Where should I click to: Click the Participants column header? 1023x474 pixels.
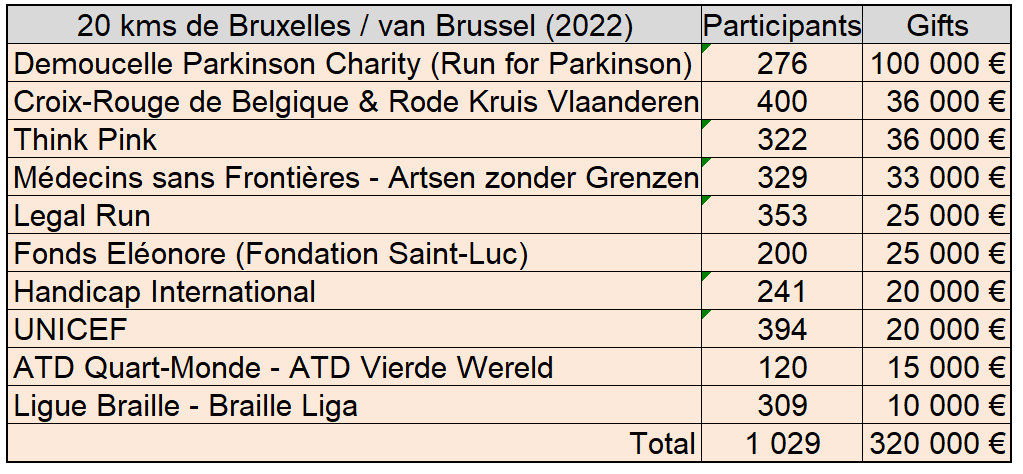coord(782,25)
